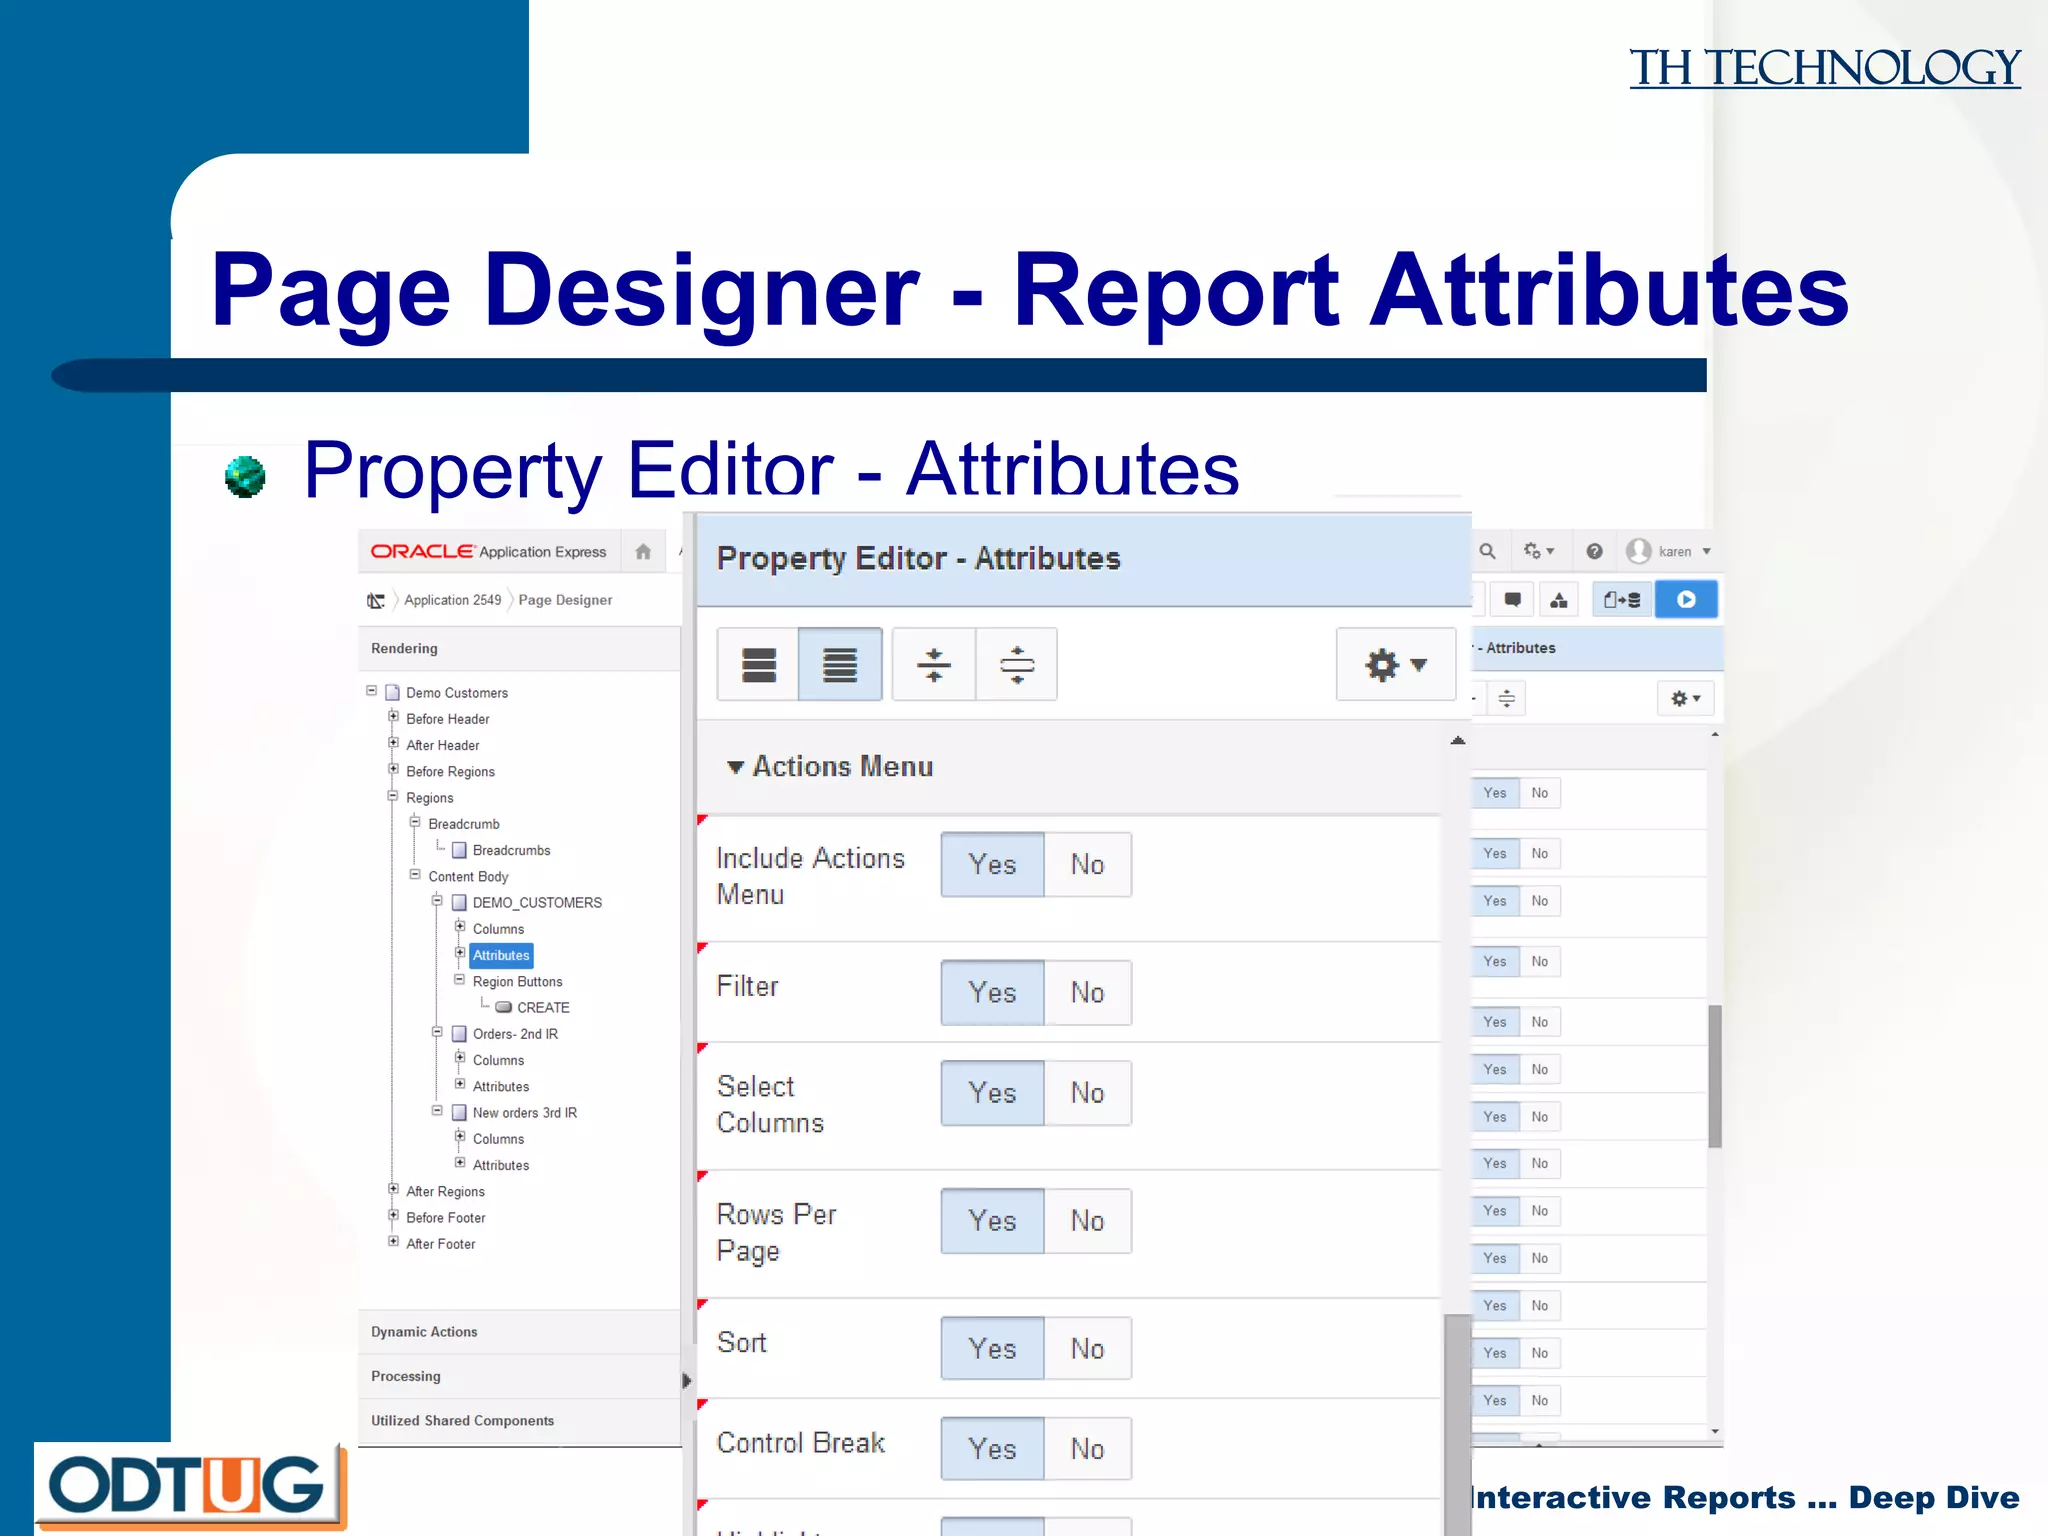Click the save and run page button
2048x1536 pixels.
pos(1622,600)
